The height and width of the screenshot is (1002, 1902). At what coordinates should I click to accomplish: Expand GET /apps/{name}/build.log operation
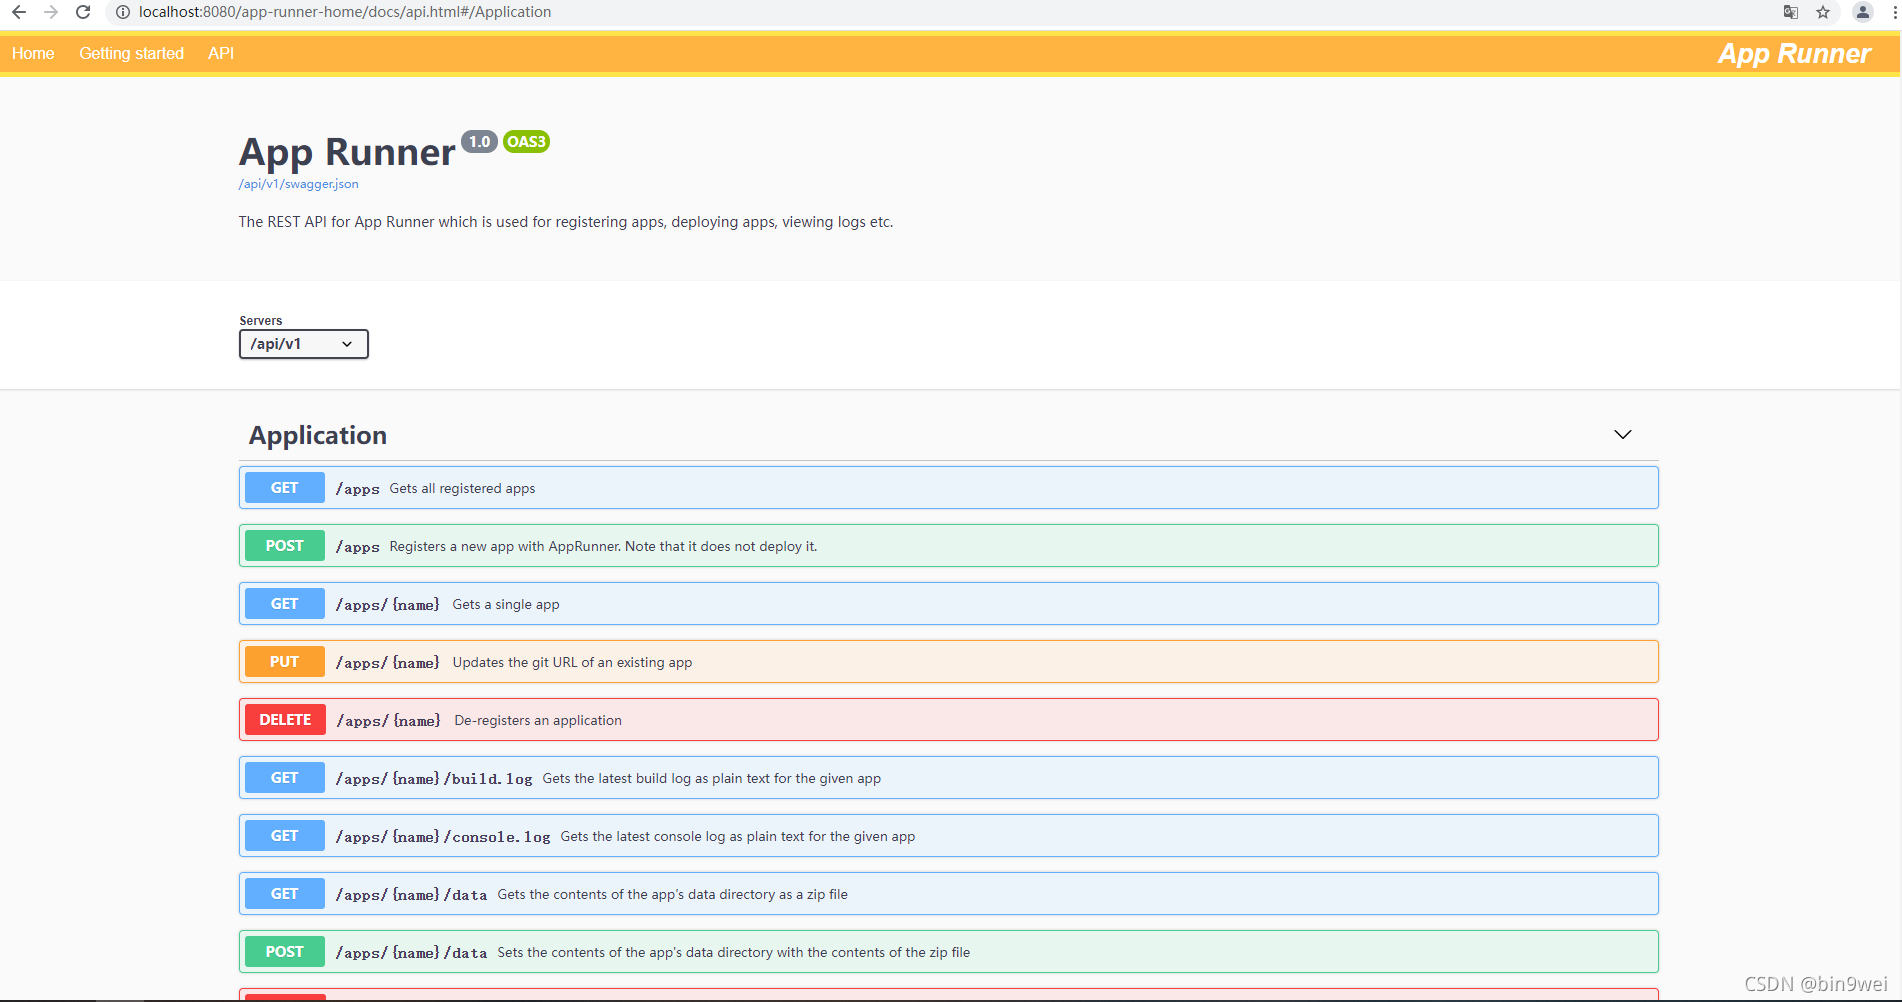pyautogui.click(x=949, y=778)
